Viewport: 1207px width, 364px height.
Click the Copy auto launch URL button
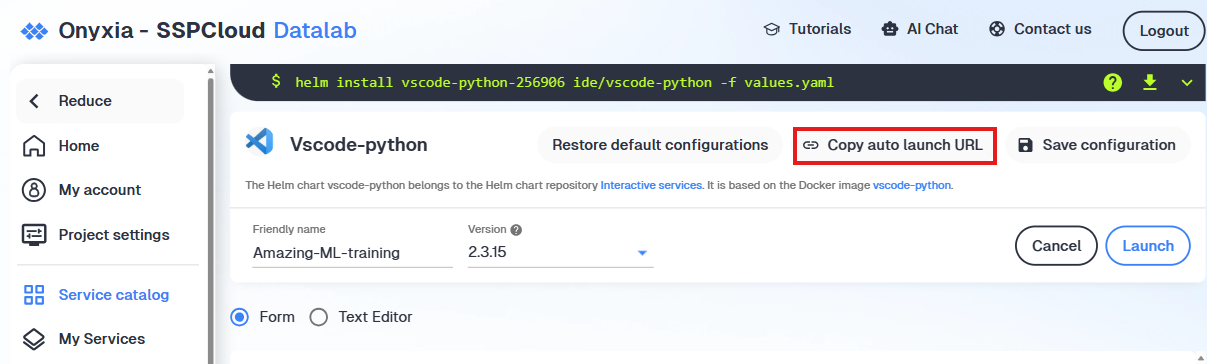(894, 145)
